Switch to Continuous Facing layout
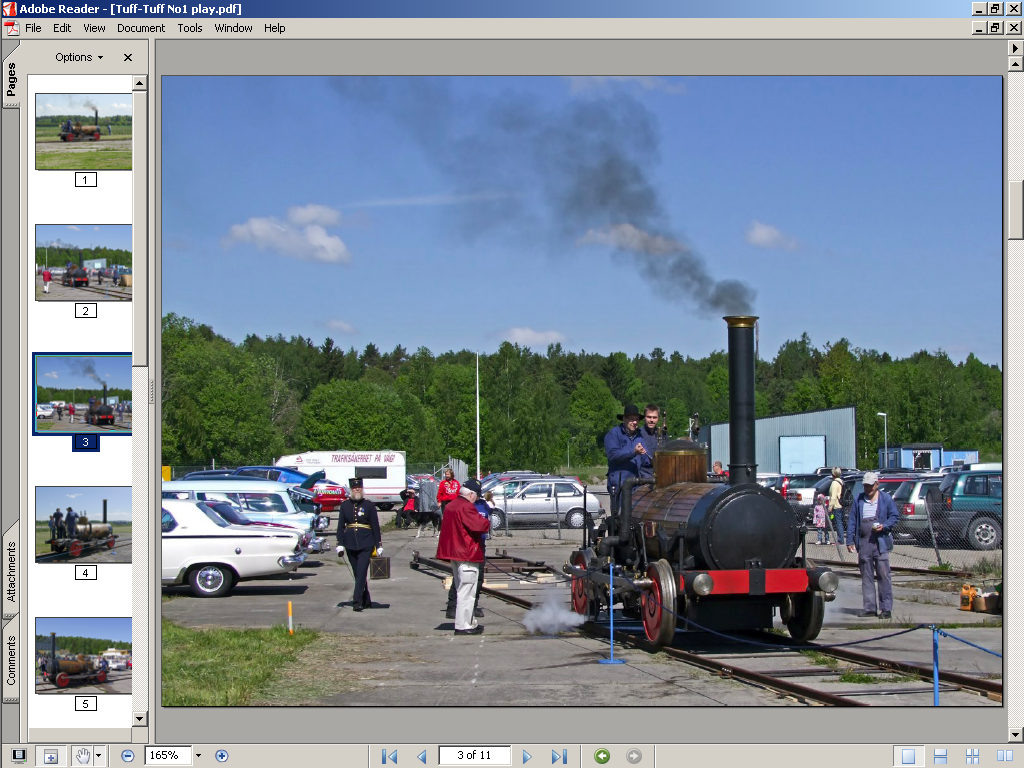 (x=972, y=756)
